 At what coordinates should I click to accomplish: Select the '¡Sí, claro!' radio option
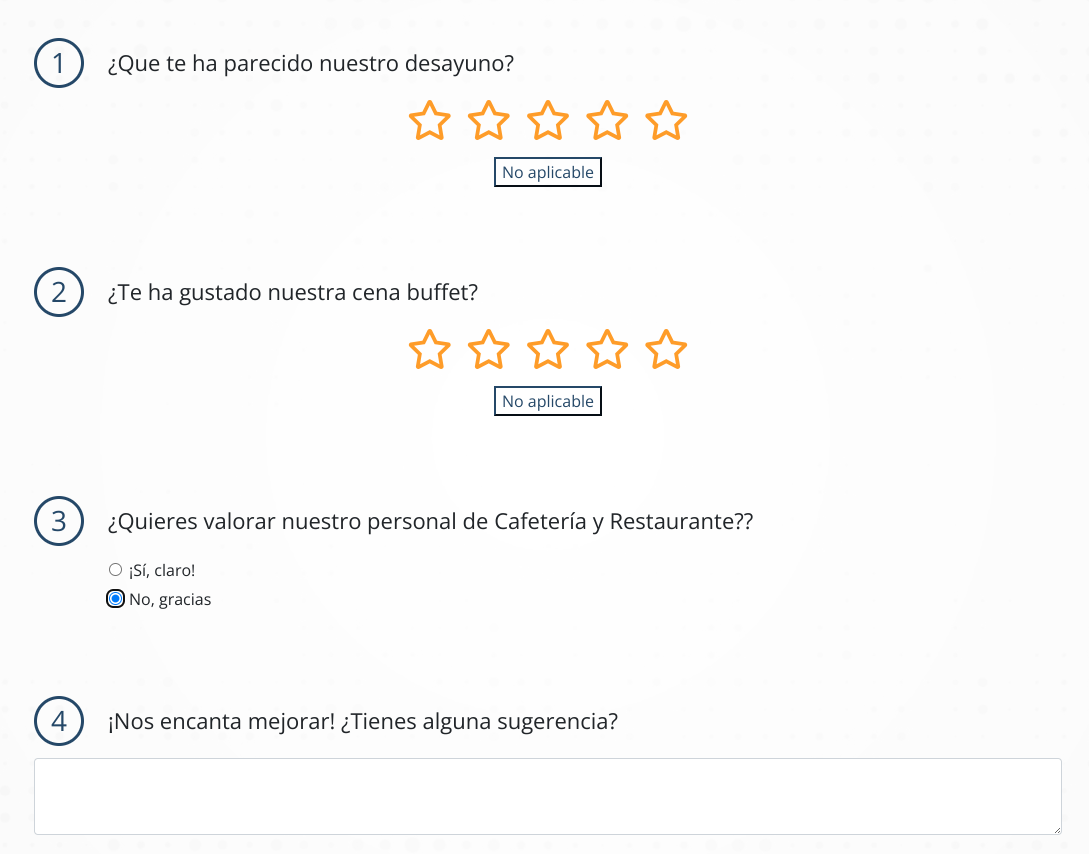(115, 570)
